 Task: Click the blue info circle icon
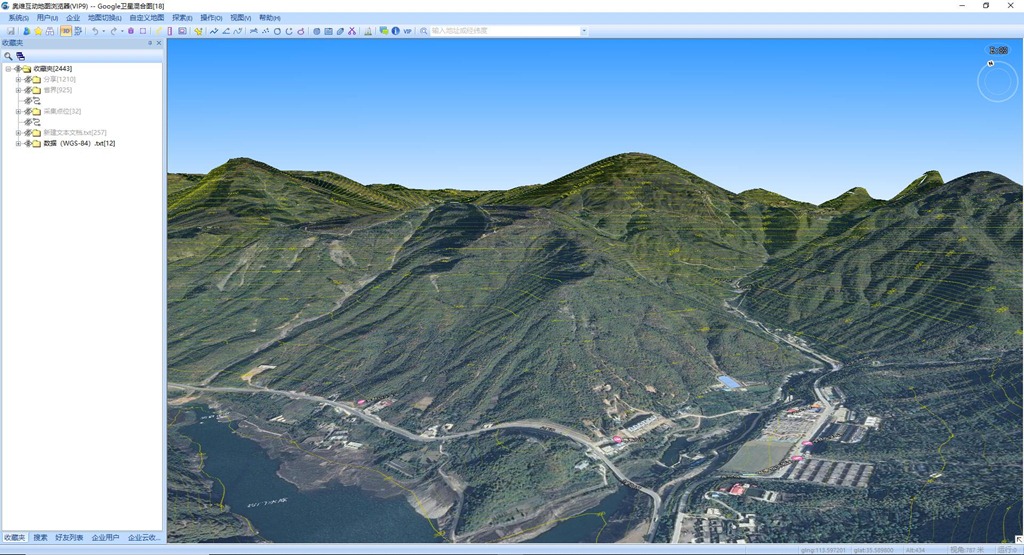tap(396, 31)
